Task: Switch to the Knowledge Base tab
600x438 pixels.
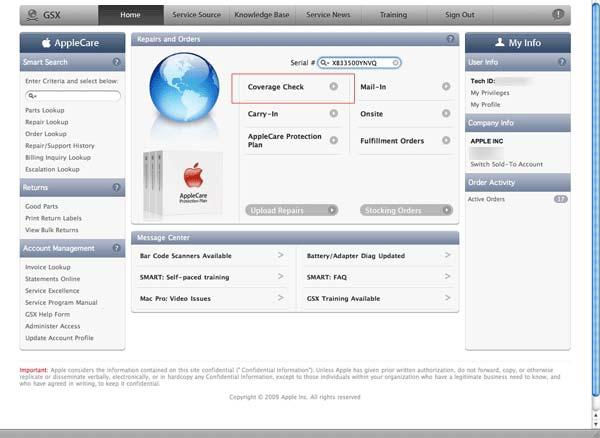Action: click(x=260, y=15)
